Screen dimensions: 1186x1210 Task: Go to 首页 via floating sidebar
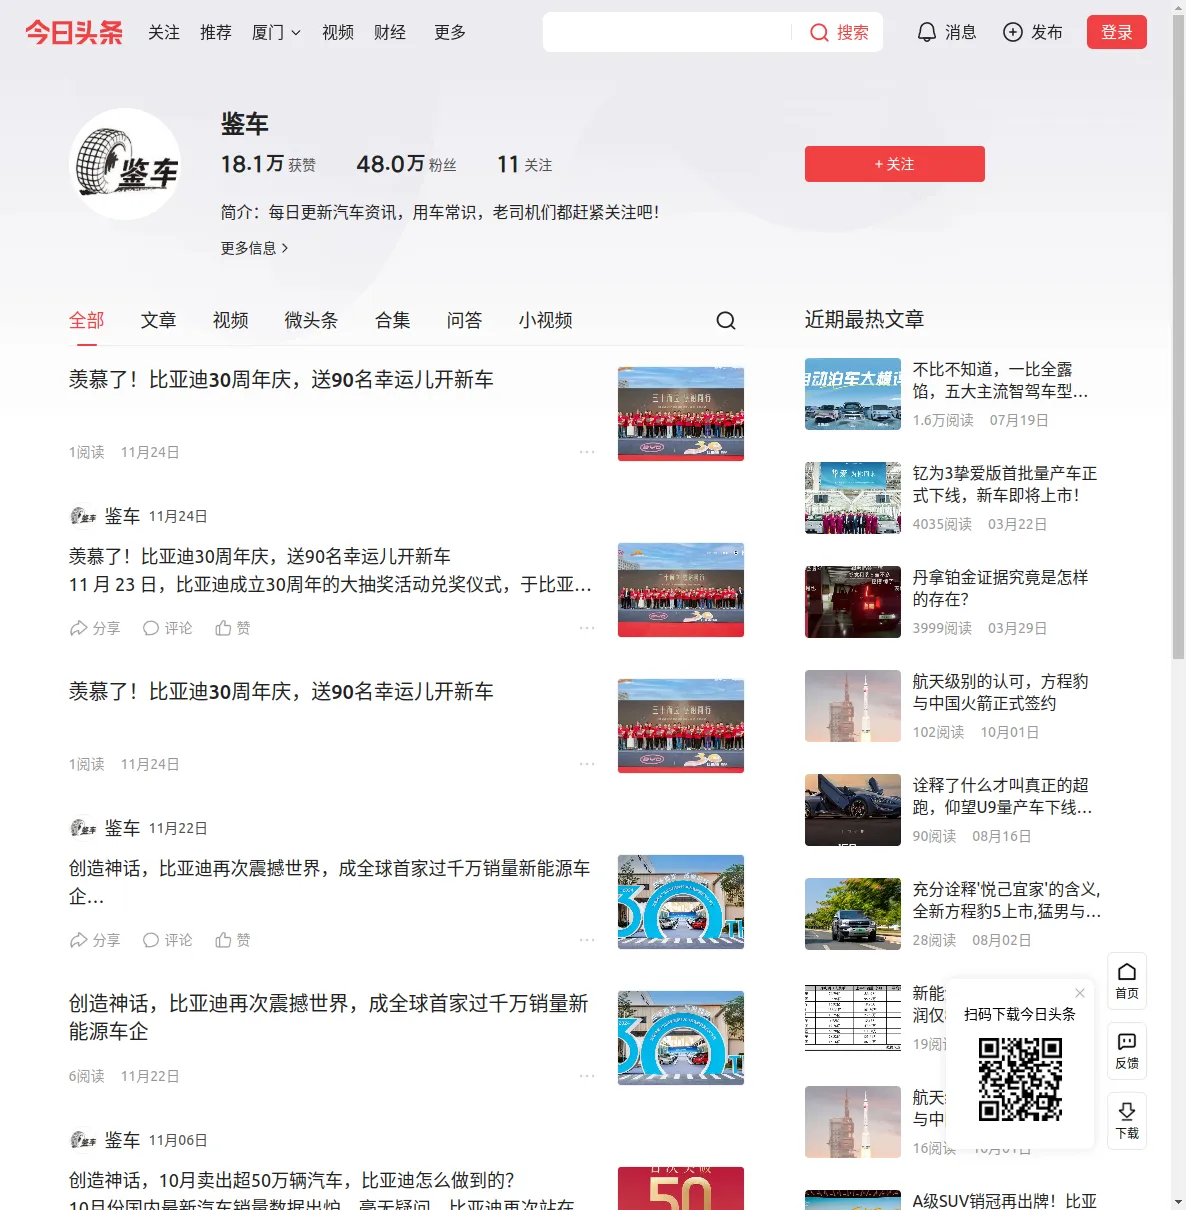point(1127,981)
